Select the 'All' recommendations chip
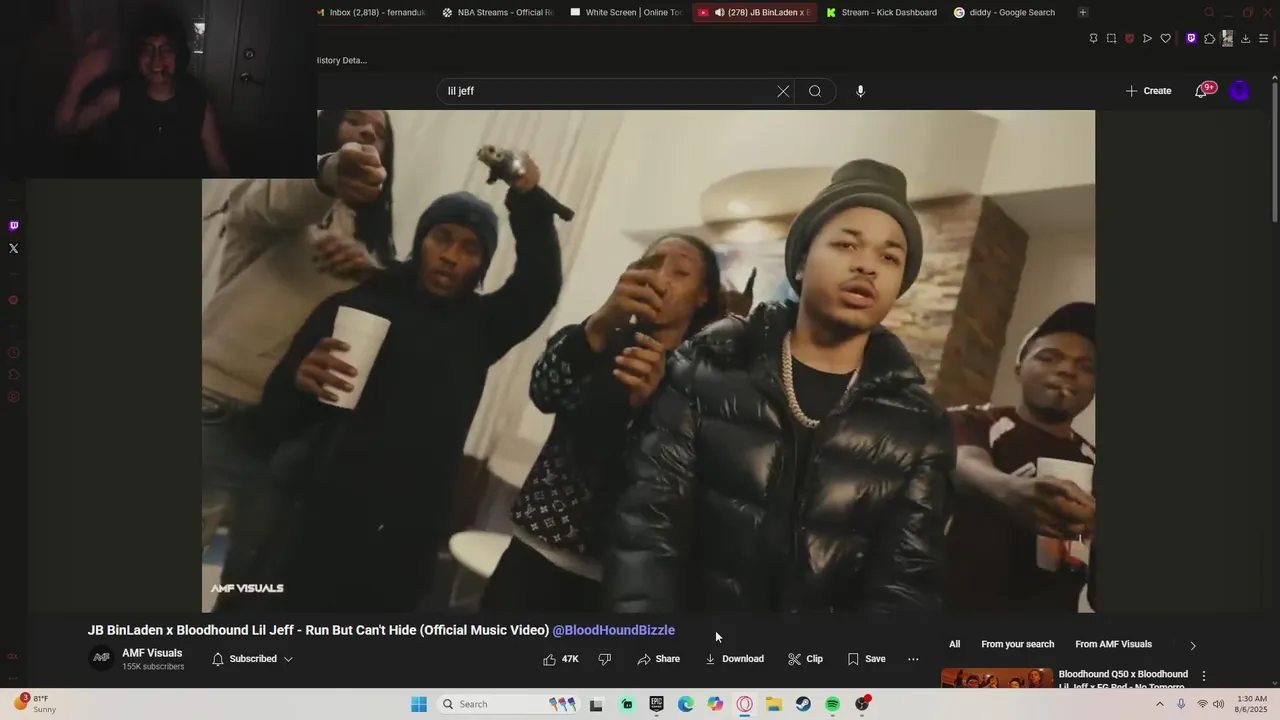This screenshot has width=1280, height=720. (954, 644)
